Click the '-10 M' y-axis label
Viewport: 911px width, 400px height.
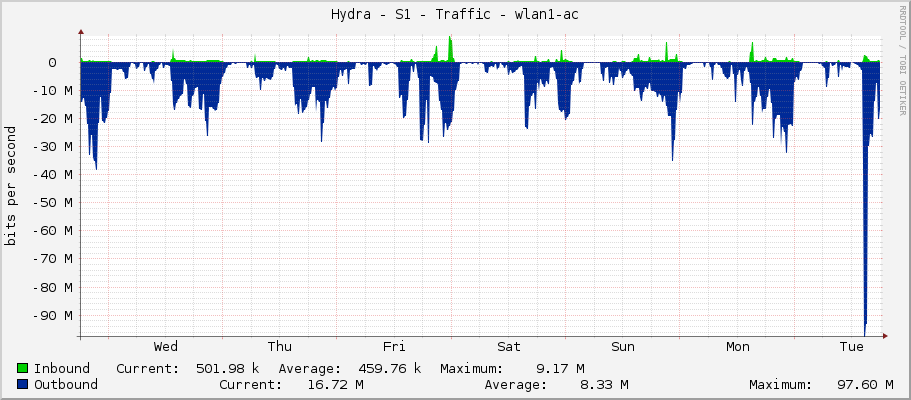click(x=52, y=91)
